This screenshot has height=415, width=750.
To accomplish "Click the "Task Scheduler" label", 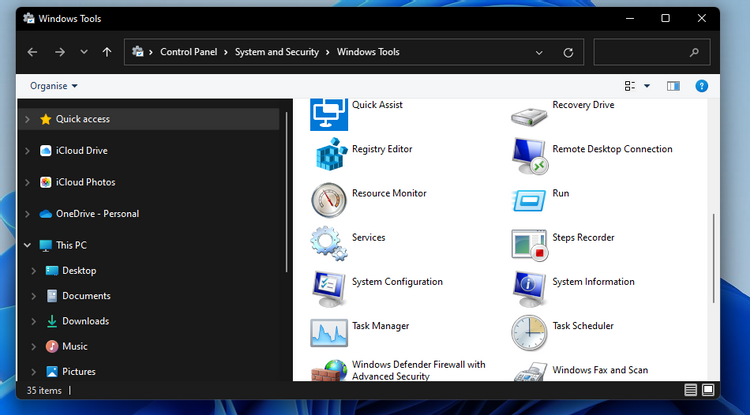I will click(583, 326).
